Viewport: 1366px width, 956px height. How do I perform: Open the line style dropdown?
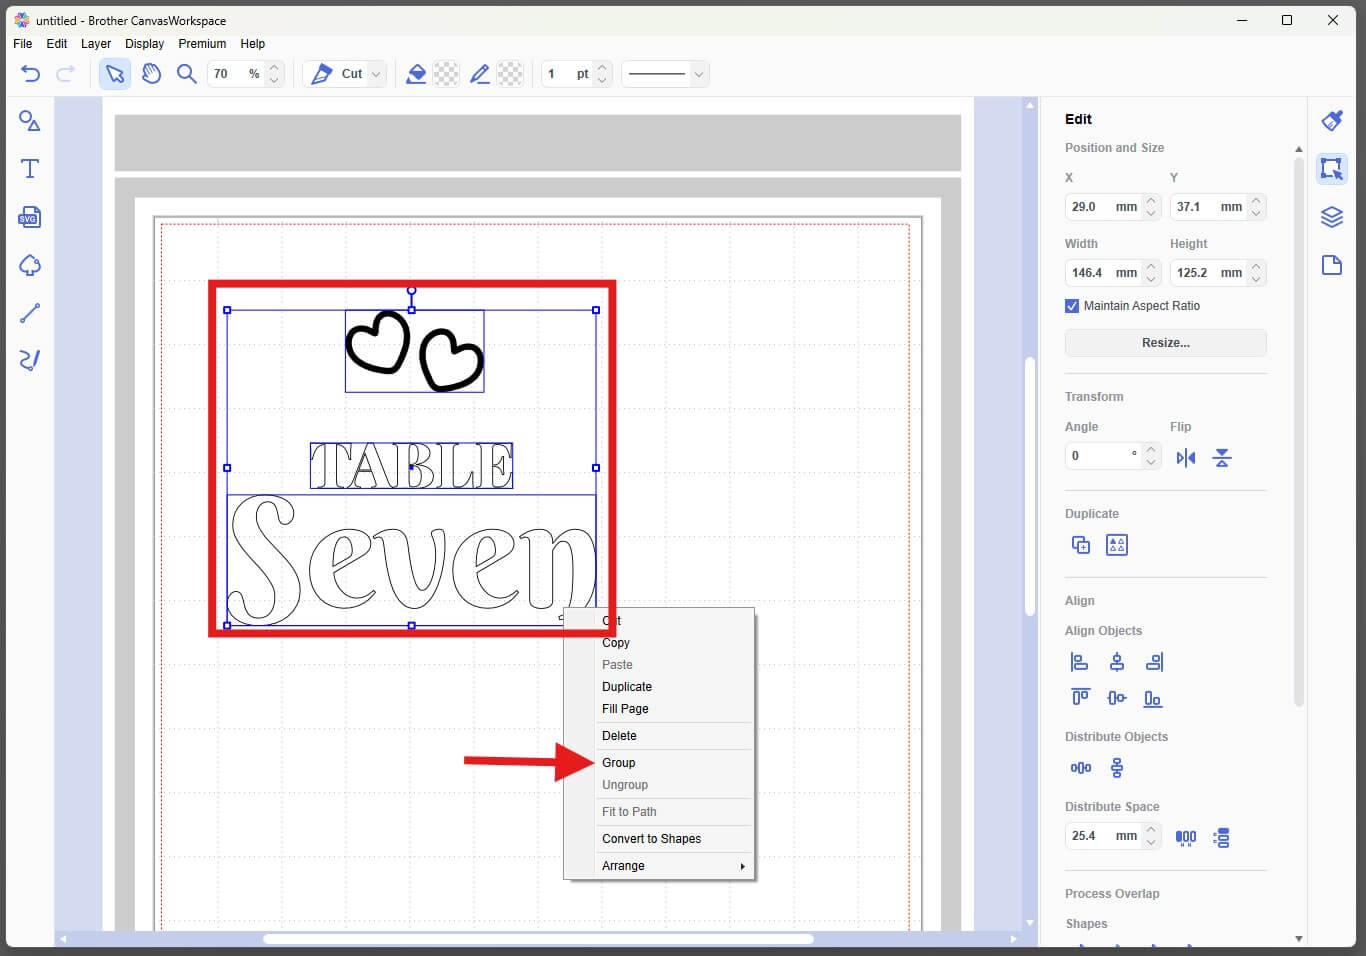point(699,74)
